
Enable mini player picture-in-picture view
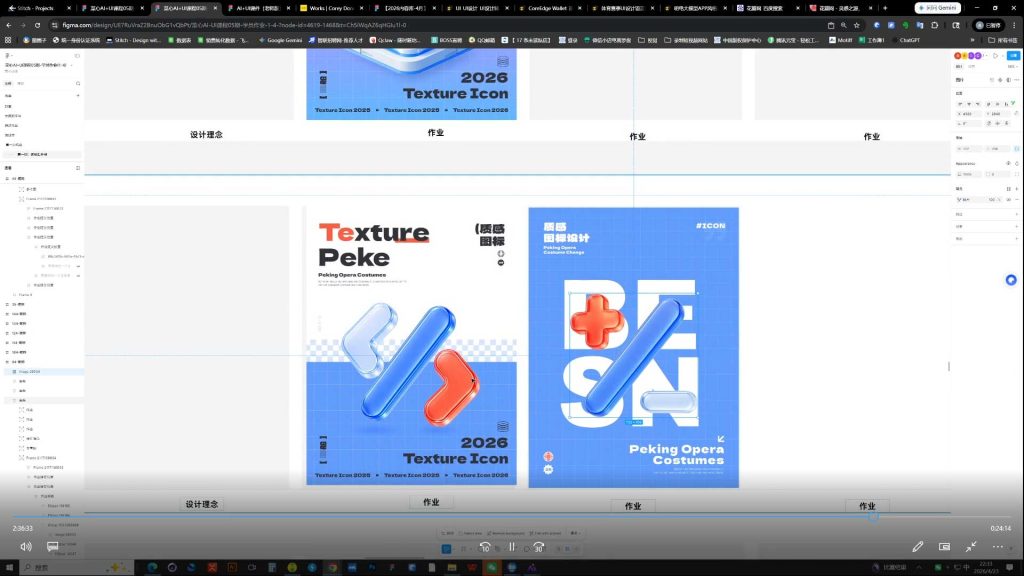(x=944, y=547)
